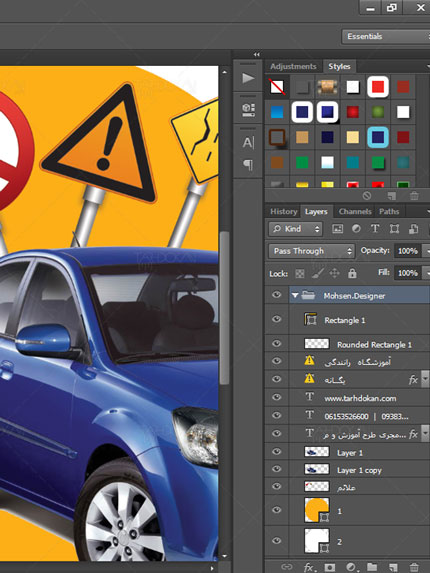Open the Pass Through blend mode dropdown
Image resolution: width=430 pixels, height=573 pixels.
coord(312,251)
